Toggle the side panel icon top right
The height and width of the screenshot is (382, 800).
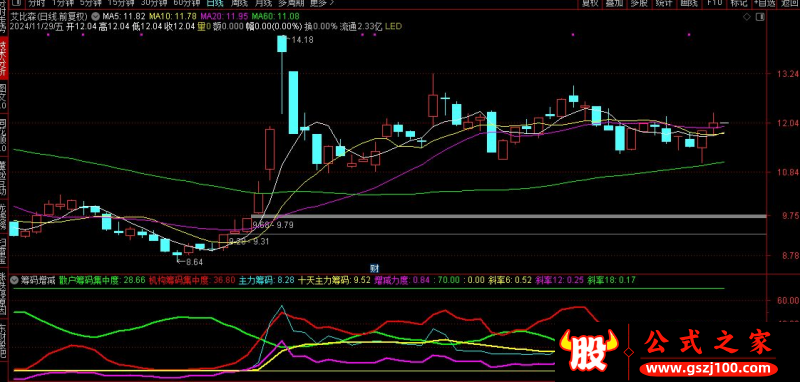(x=761, y=16)
